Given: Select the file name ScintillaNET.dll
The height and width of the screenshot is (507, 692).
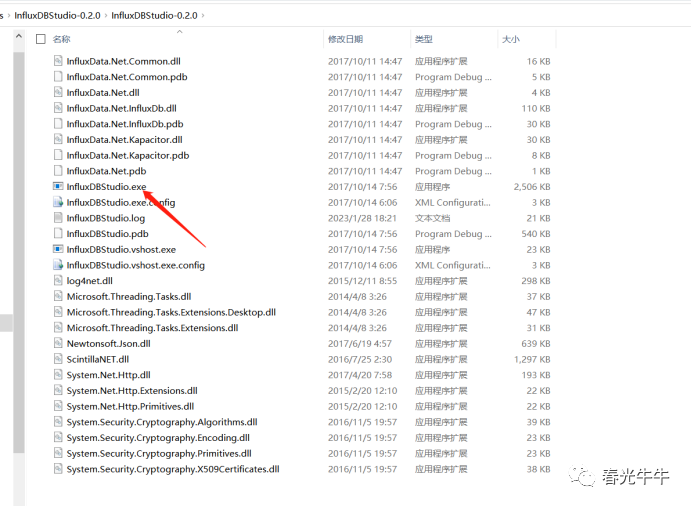Looking at the screenshot, I should [98, 359].
